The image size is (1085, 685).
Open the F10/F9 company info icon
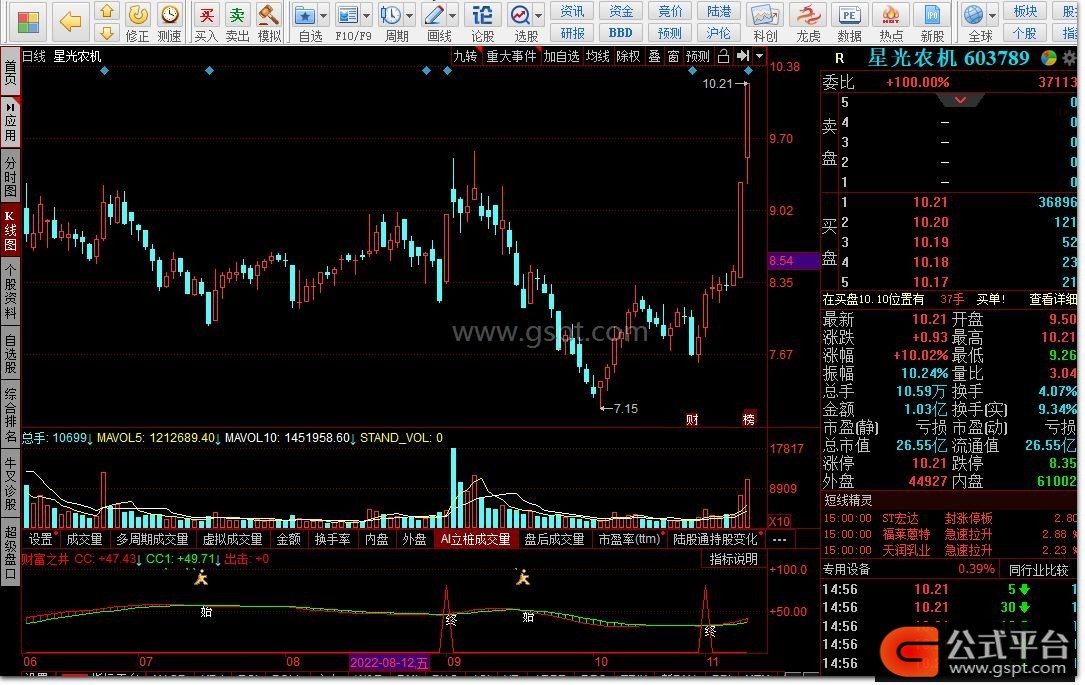(x=348, y=15)
